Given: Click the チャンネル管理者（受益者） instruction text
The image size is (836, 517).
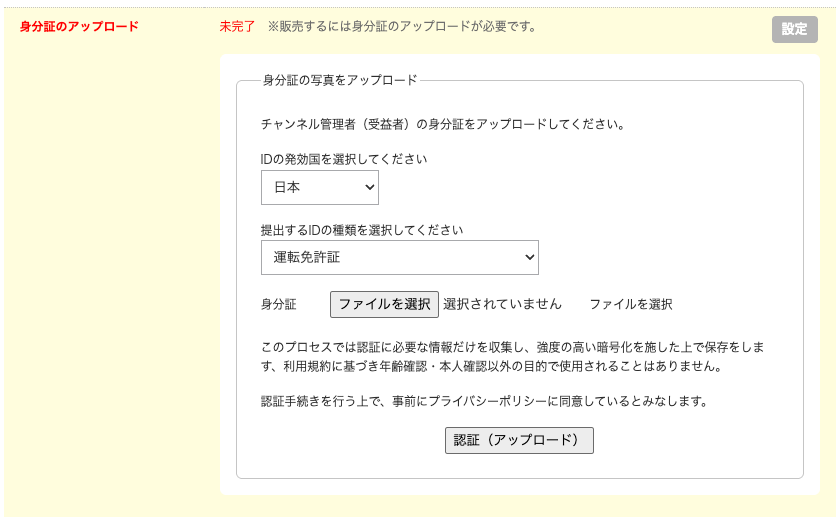Looking at the screenshot, I should click(442, 125).
